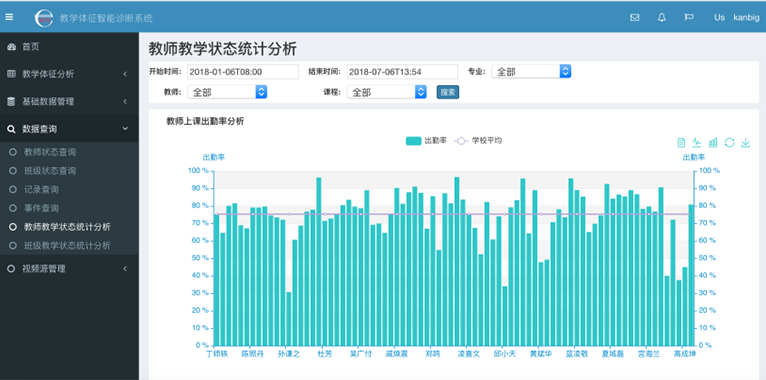Click the 结束时间 input field
The image size is (766, 380).
point(403,72)
